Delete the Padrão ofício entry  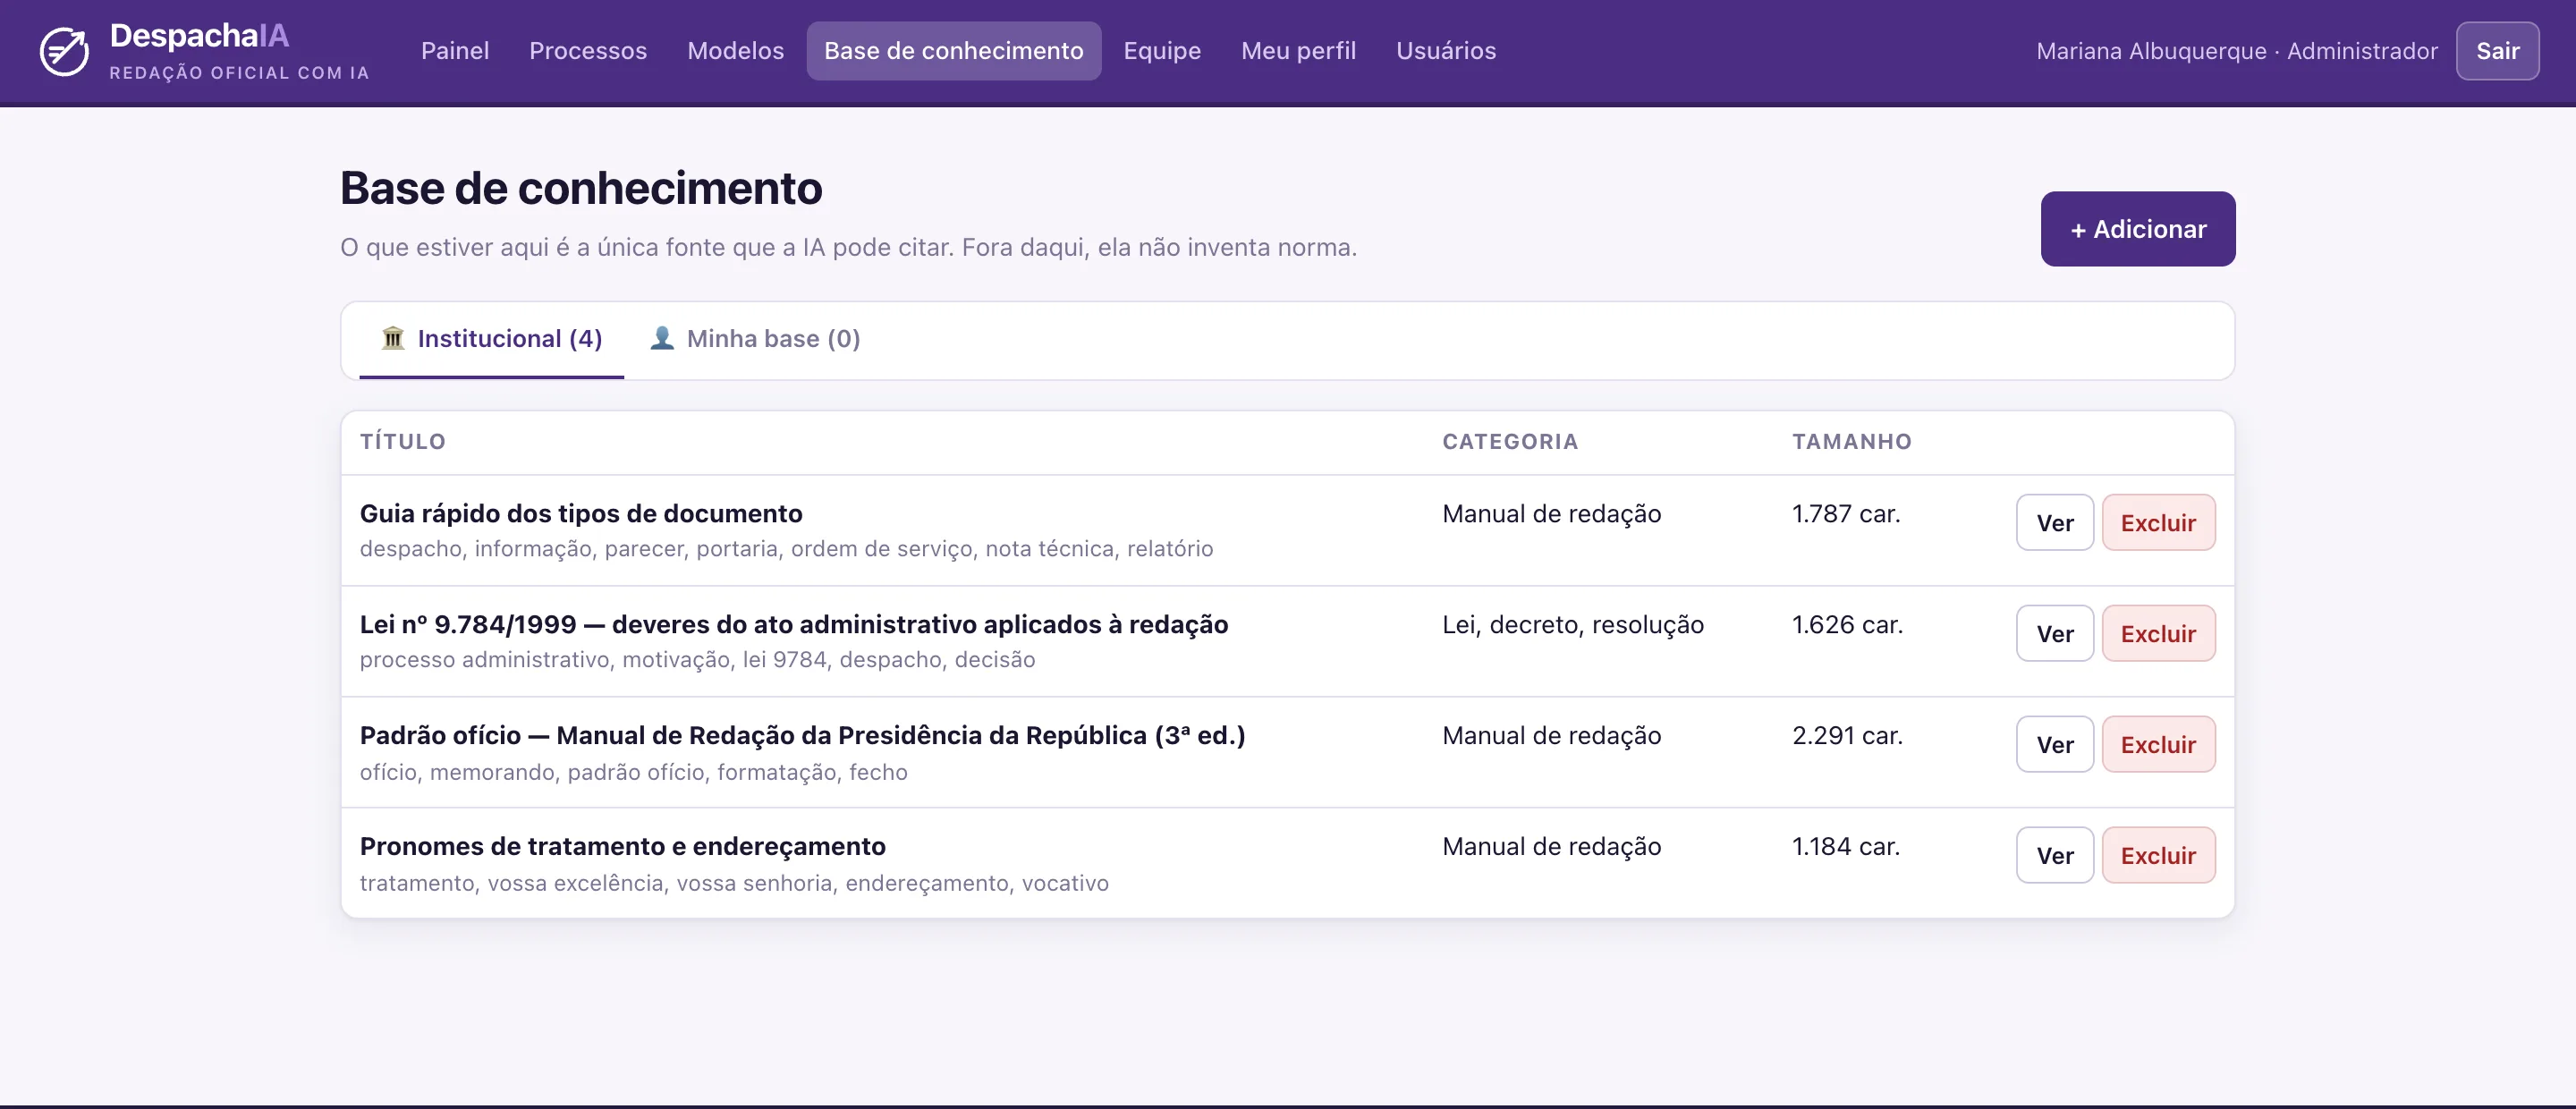coord(2158,745)
